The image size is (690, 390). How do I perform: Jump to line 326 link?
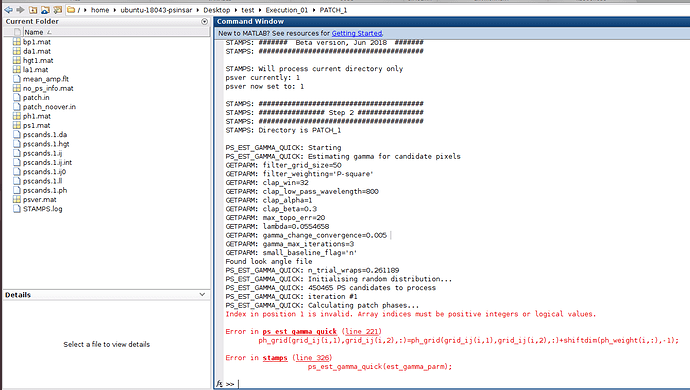pos(312,358)
